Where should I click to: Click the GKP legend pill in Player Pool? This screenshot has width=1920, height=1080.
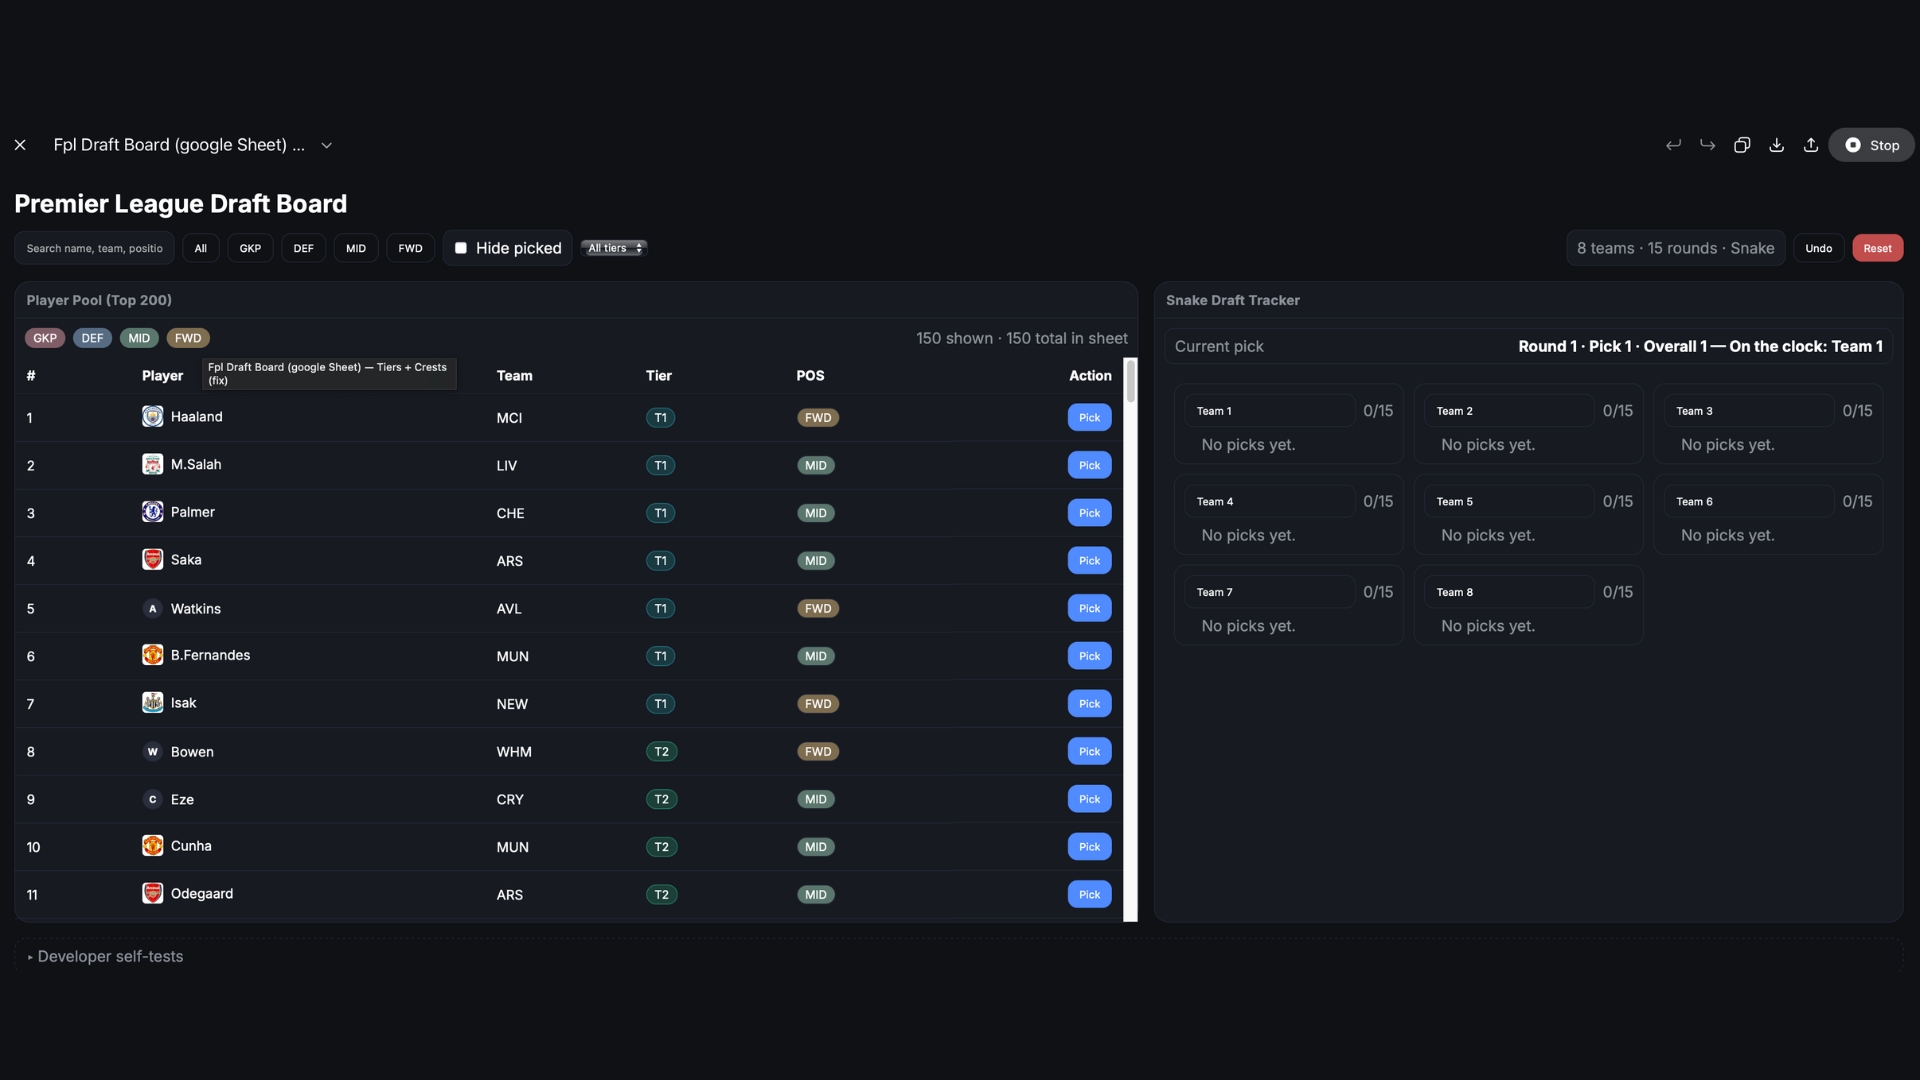coord(45,338)
